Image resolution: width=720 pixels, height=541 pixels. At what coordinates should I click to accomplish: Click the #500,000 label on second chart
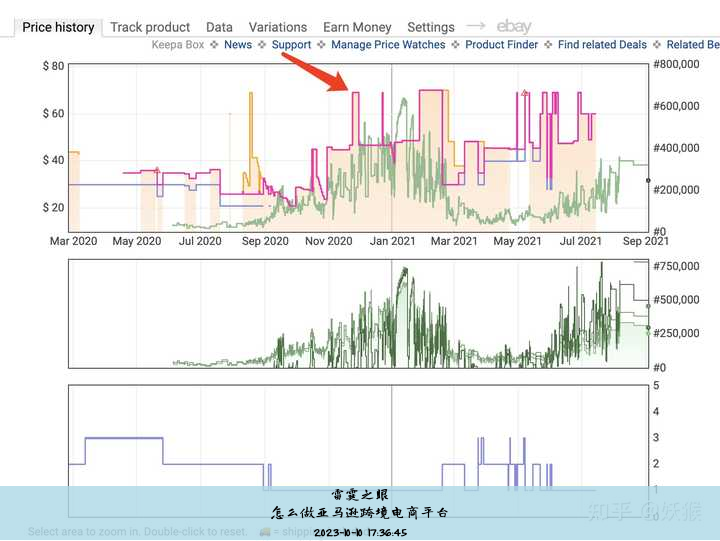click(676, 300)
